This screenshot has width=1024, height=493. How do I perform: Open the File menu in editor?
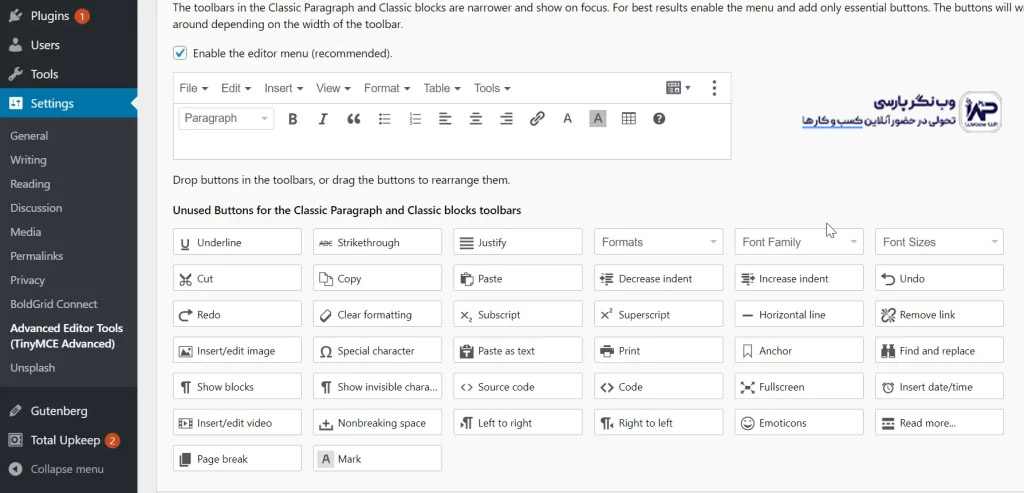coord(193,88)
